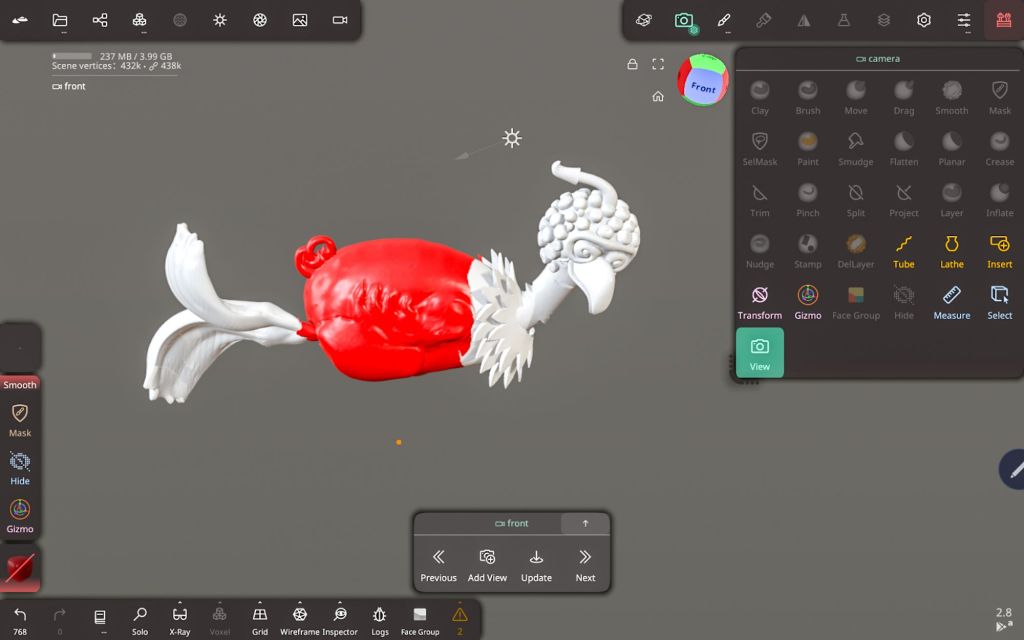Open the lighting sun menu in top bar
Viewport: 1024px width, 640px height.
click(220, 20)
